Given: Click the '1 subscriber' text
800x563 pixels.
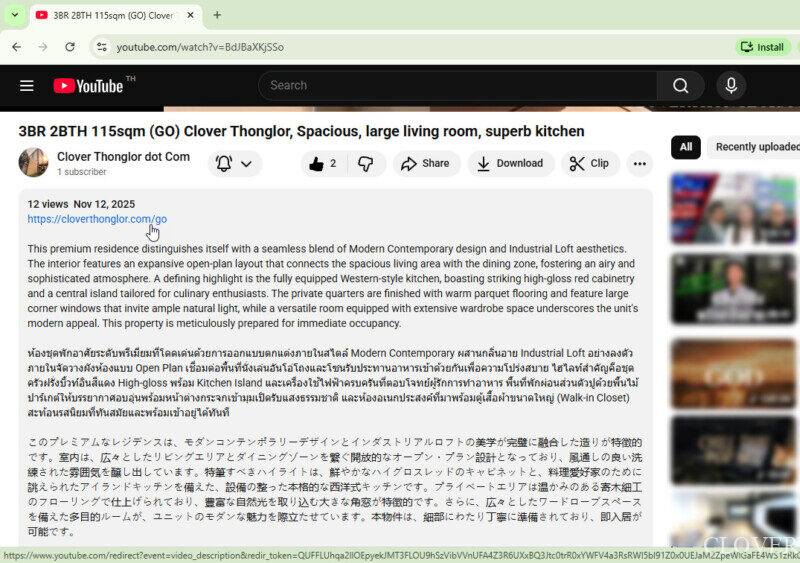Looking at the screenshot, I should pos(82,172).
